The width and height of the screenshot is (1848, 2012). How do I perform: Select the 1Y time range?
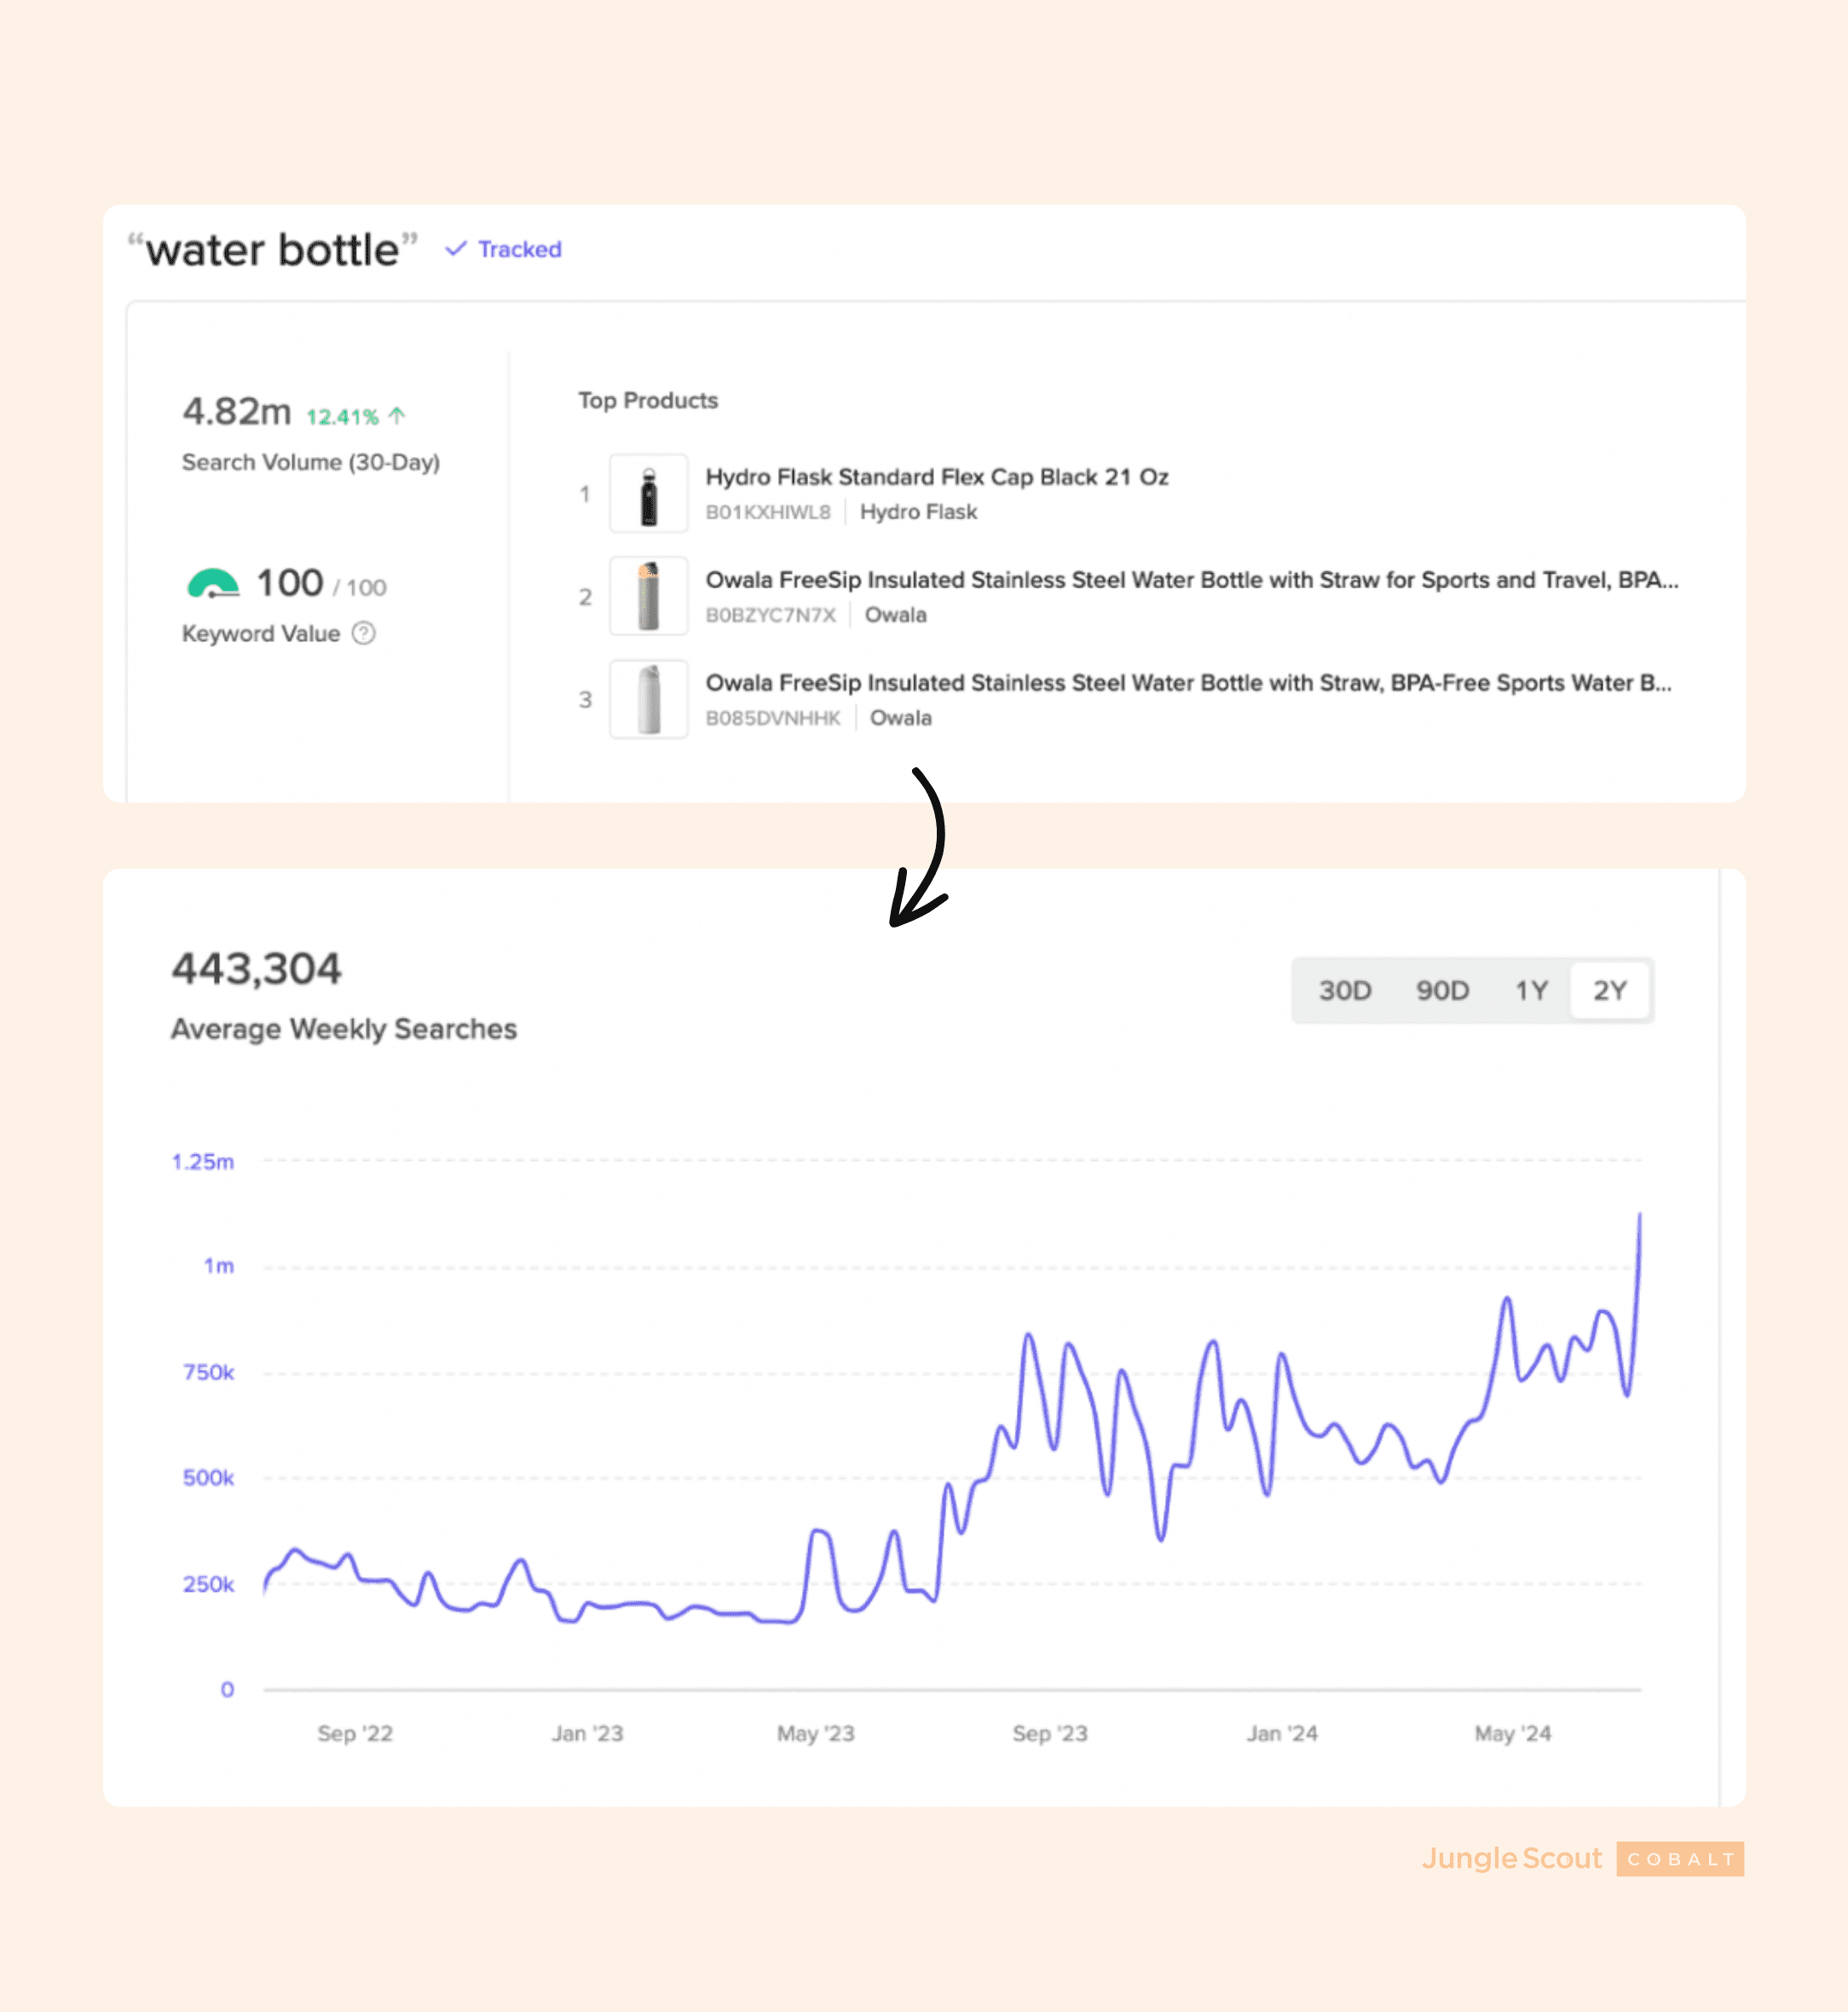point(1530,991)
